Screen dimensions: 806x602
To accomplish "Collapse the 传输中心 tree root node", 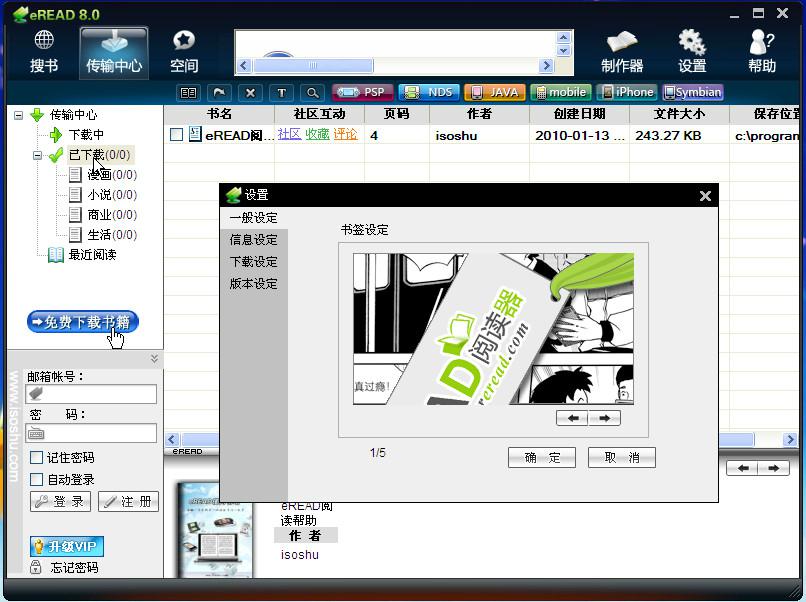I will pos(19,115).
